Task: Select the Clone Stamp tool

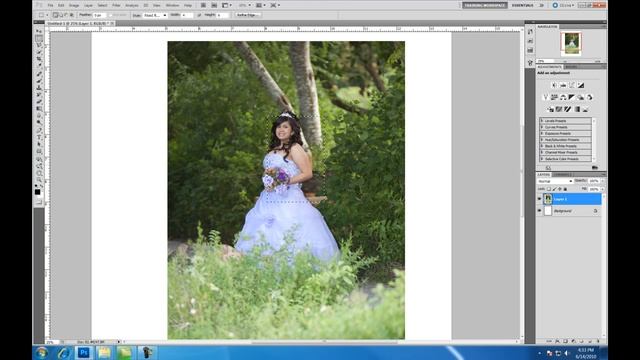Action: coord(39,88)
